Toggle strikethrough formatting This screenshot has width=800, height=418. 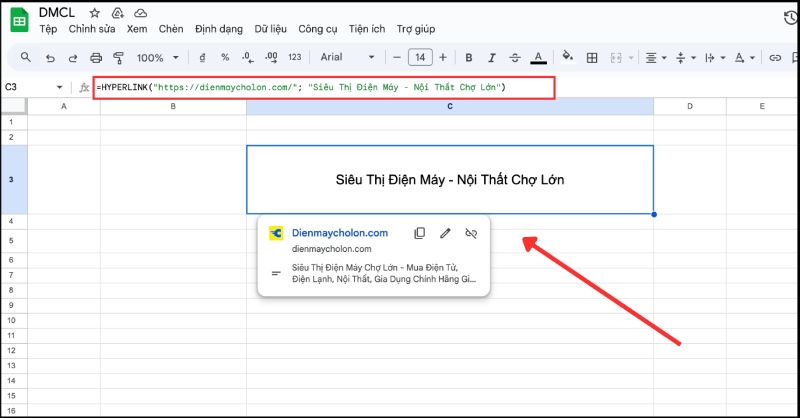pyautogui.click(x=515, y=58)
